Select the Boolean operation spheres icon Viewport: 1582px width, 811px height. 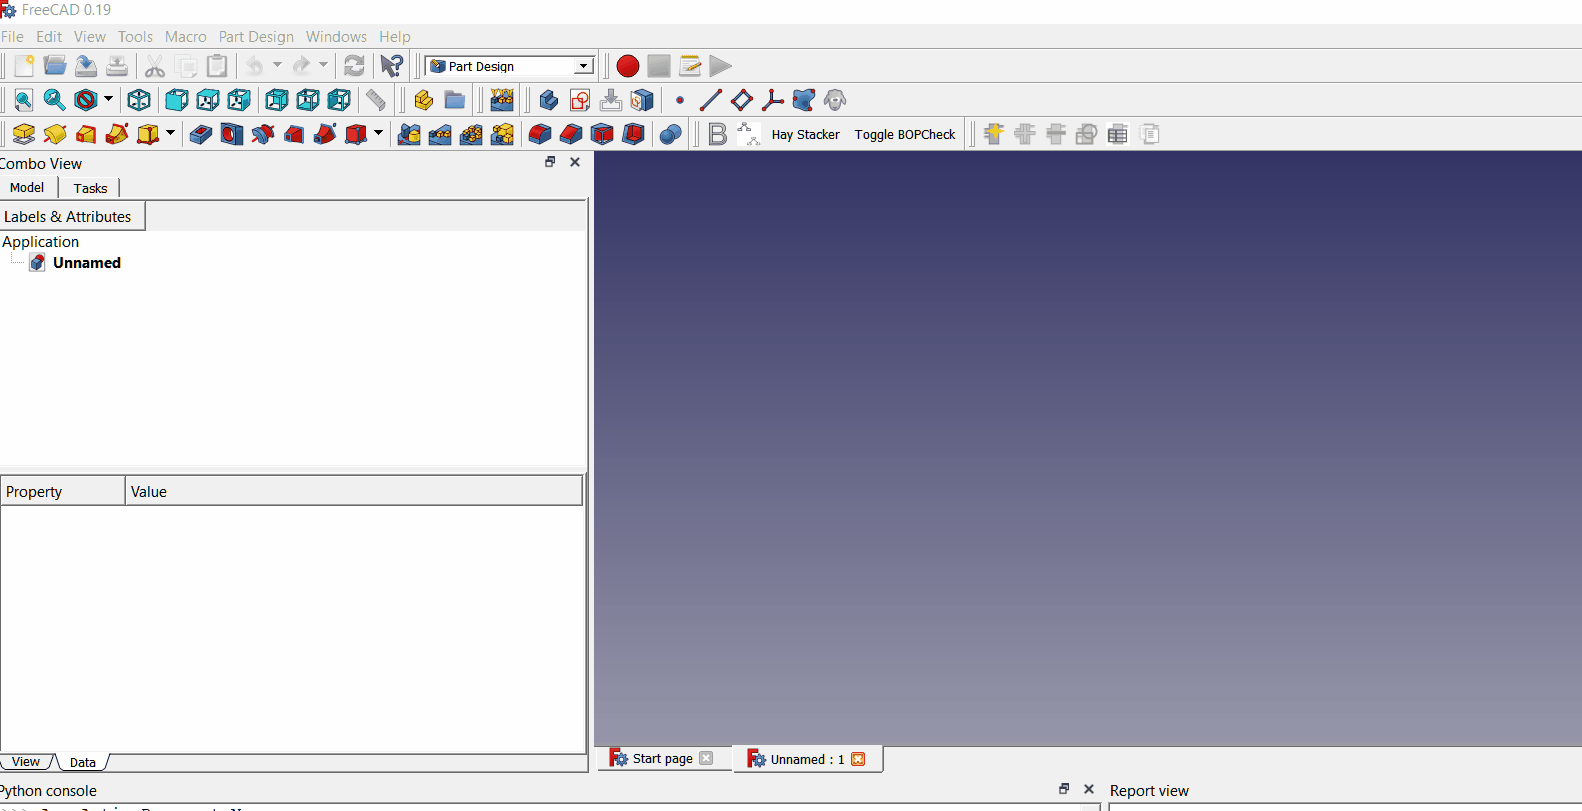[671, 134]
